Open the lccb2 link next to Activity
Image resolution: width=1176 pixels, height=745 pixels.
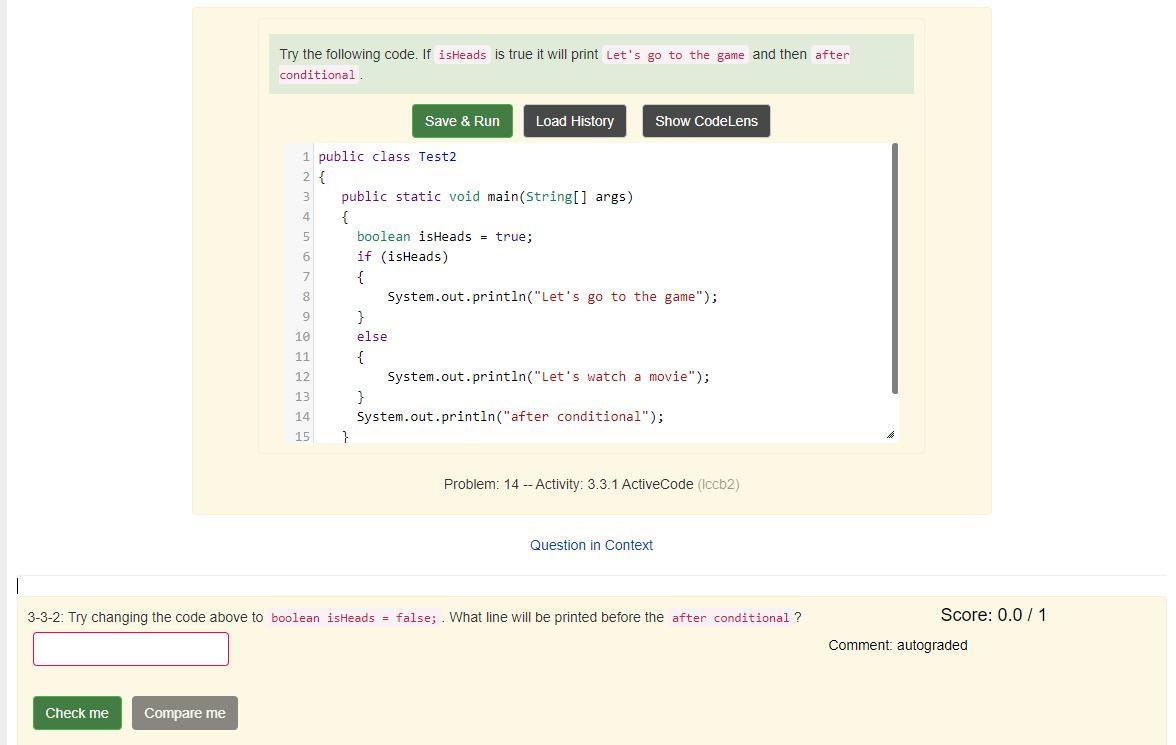click(723, 484)
